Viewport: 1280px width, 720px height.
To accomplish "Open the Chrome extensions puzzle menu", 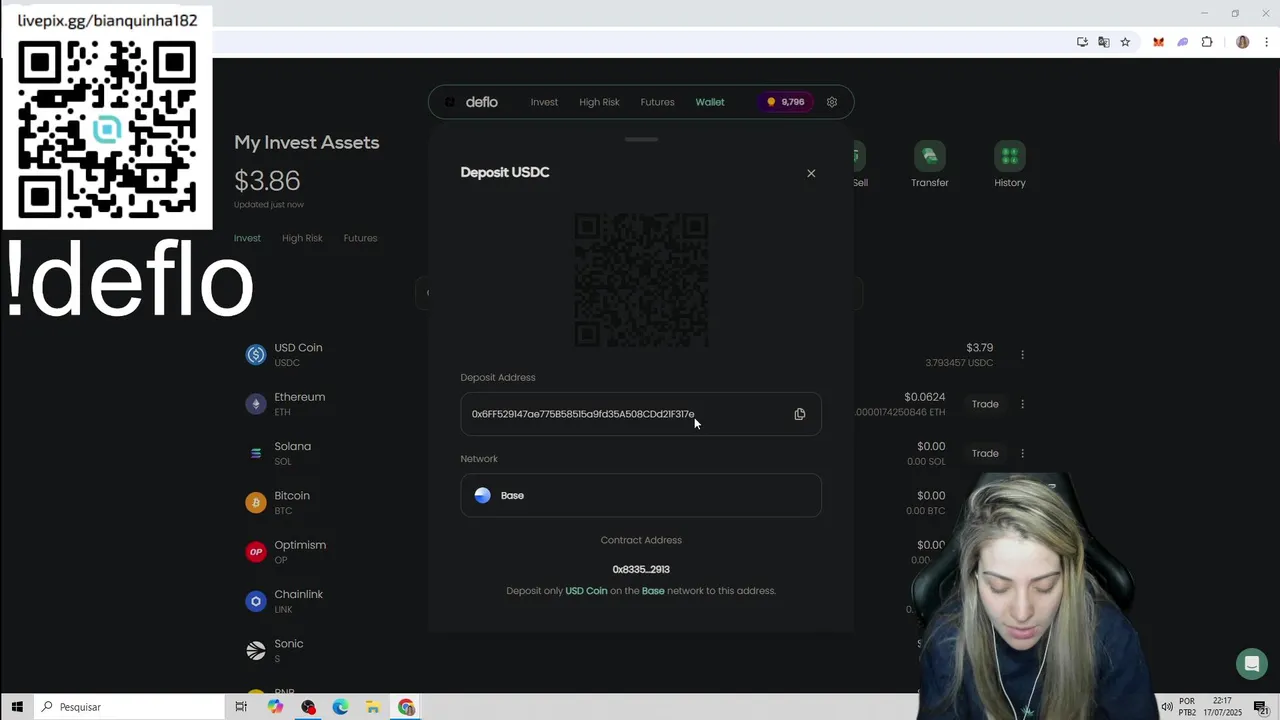I will [x=1207, y=42].
